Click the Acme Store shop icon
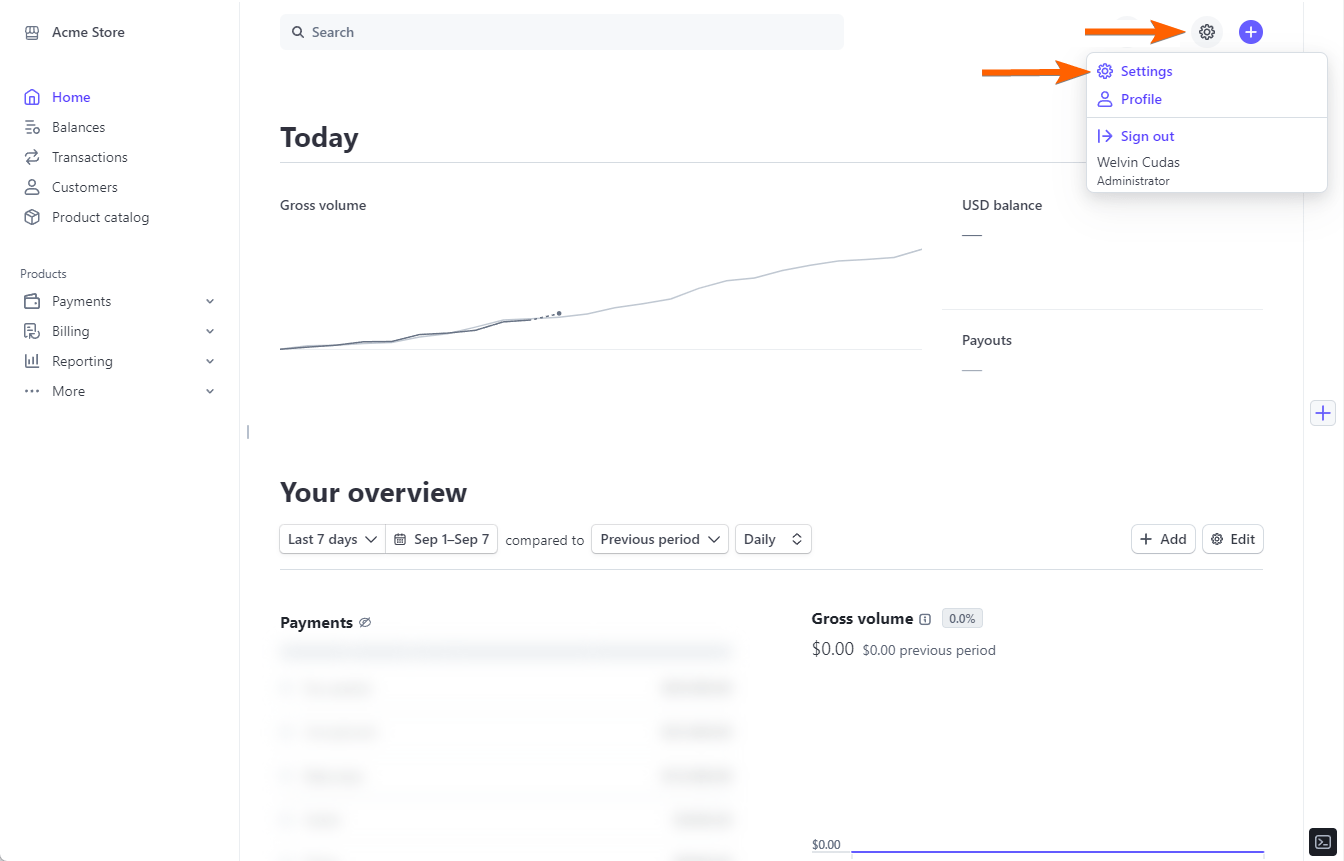This screenshot has width=1344, height=861. click(32, 32)
